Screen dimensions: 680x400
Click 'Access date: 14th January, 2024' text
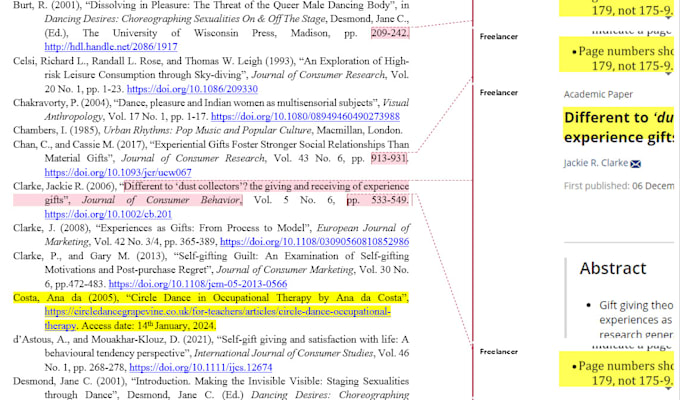click(148, 325)
